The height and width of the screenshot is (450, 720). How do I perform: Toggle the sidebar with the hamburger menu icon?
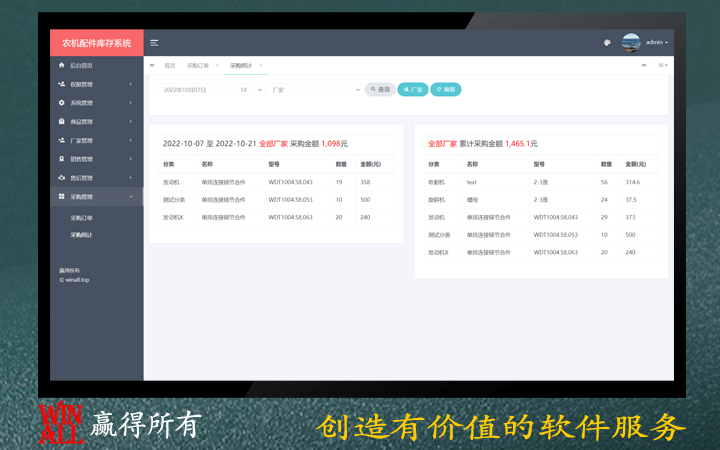[x=154, y=43]
